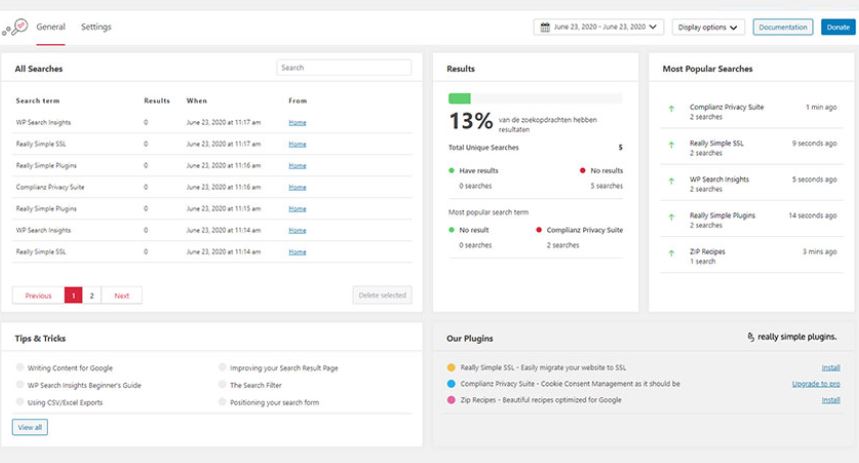Open the date range dropdown
This screenshot has height=463, width=859.
[599, 27]
